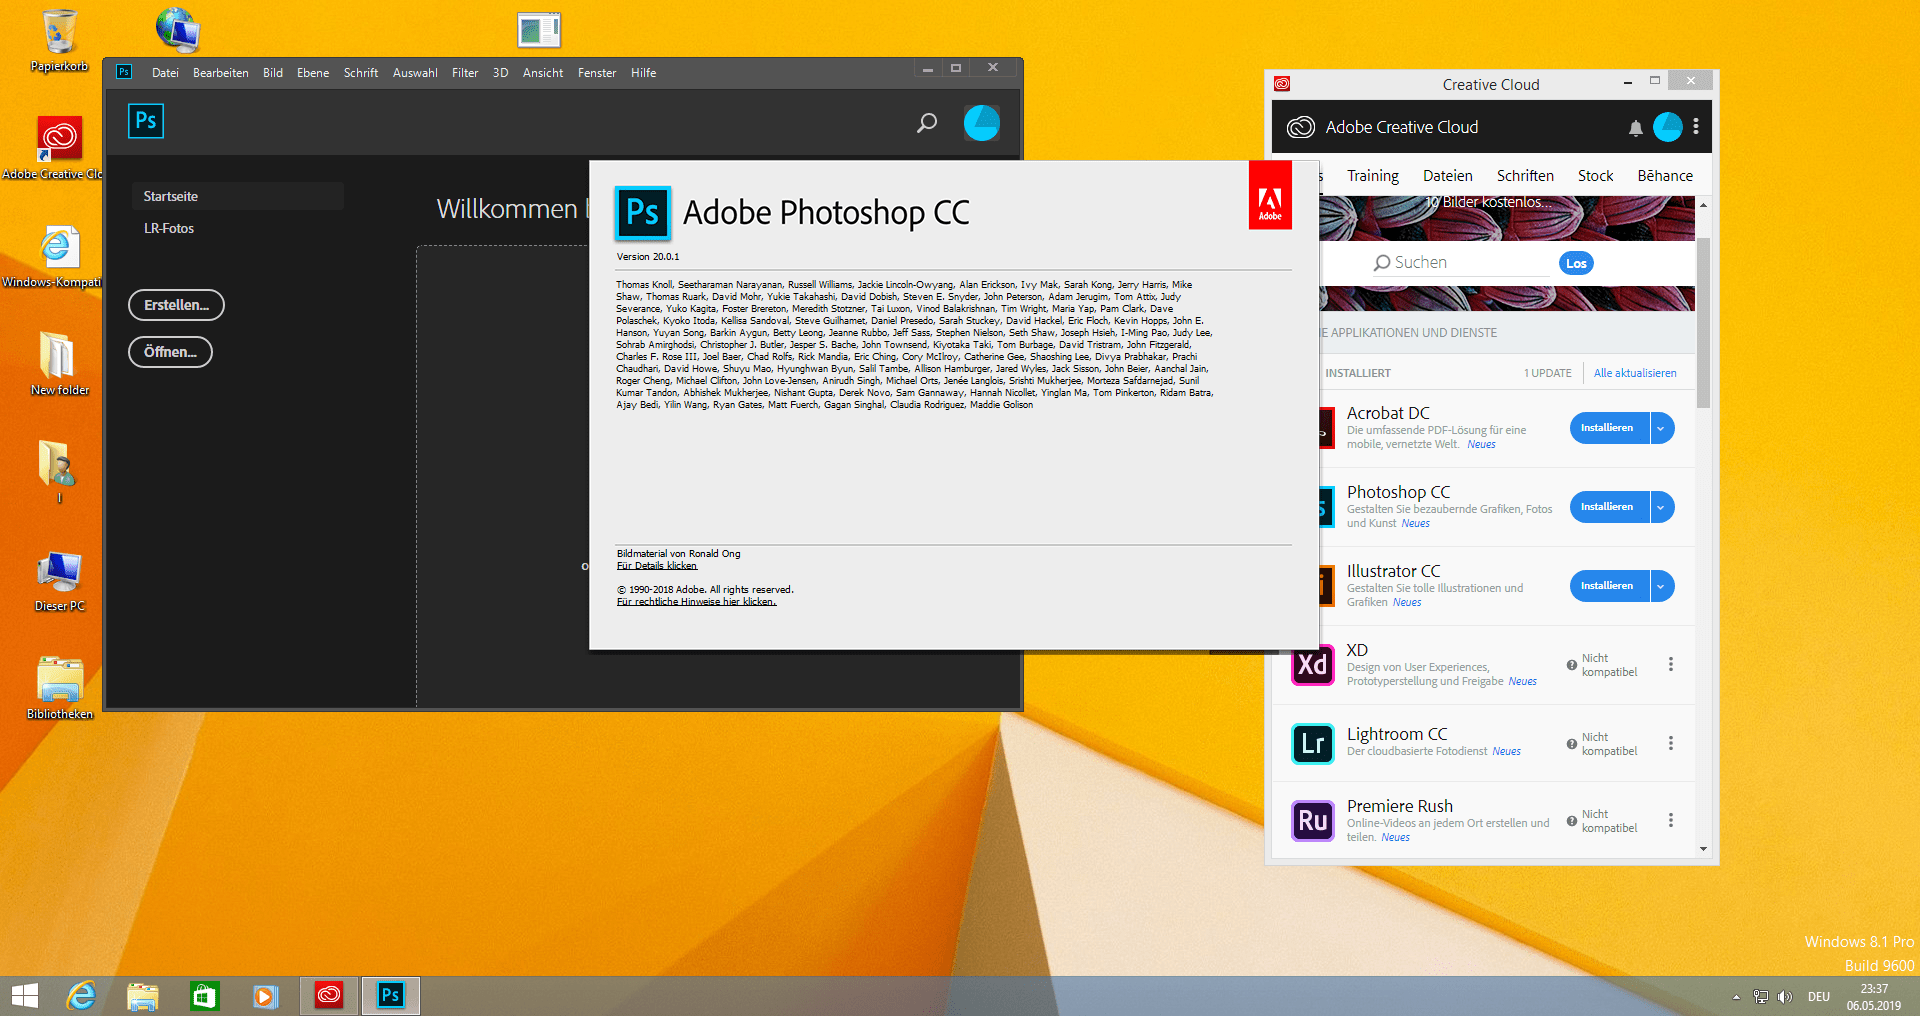Click the Creative Cloud vertical scrollbar thumb
1920x1016 pixels.
click(1704, 323)
